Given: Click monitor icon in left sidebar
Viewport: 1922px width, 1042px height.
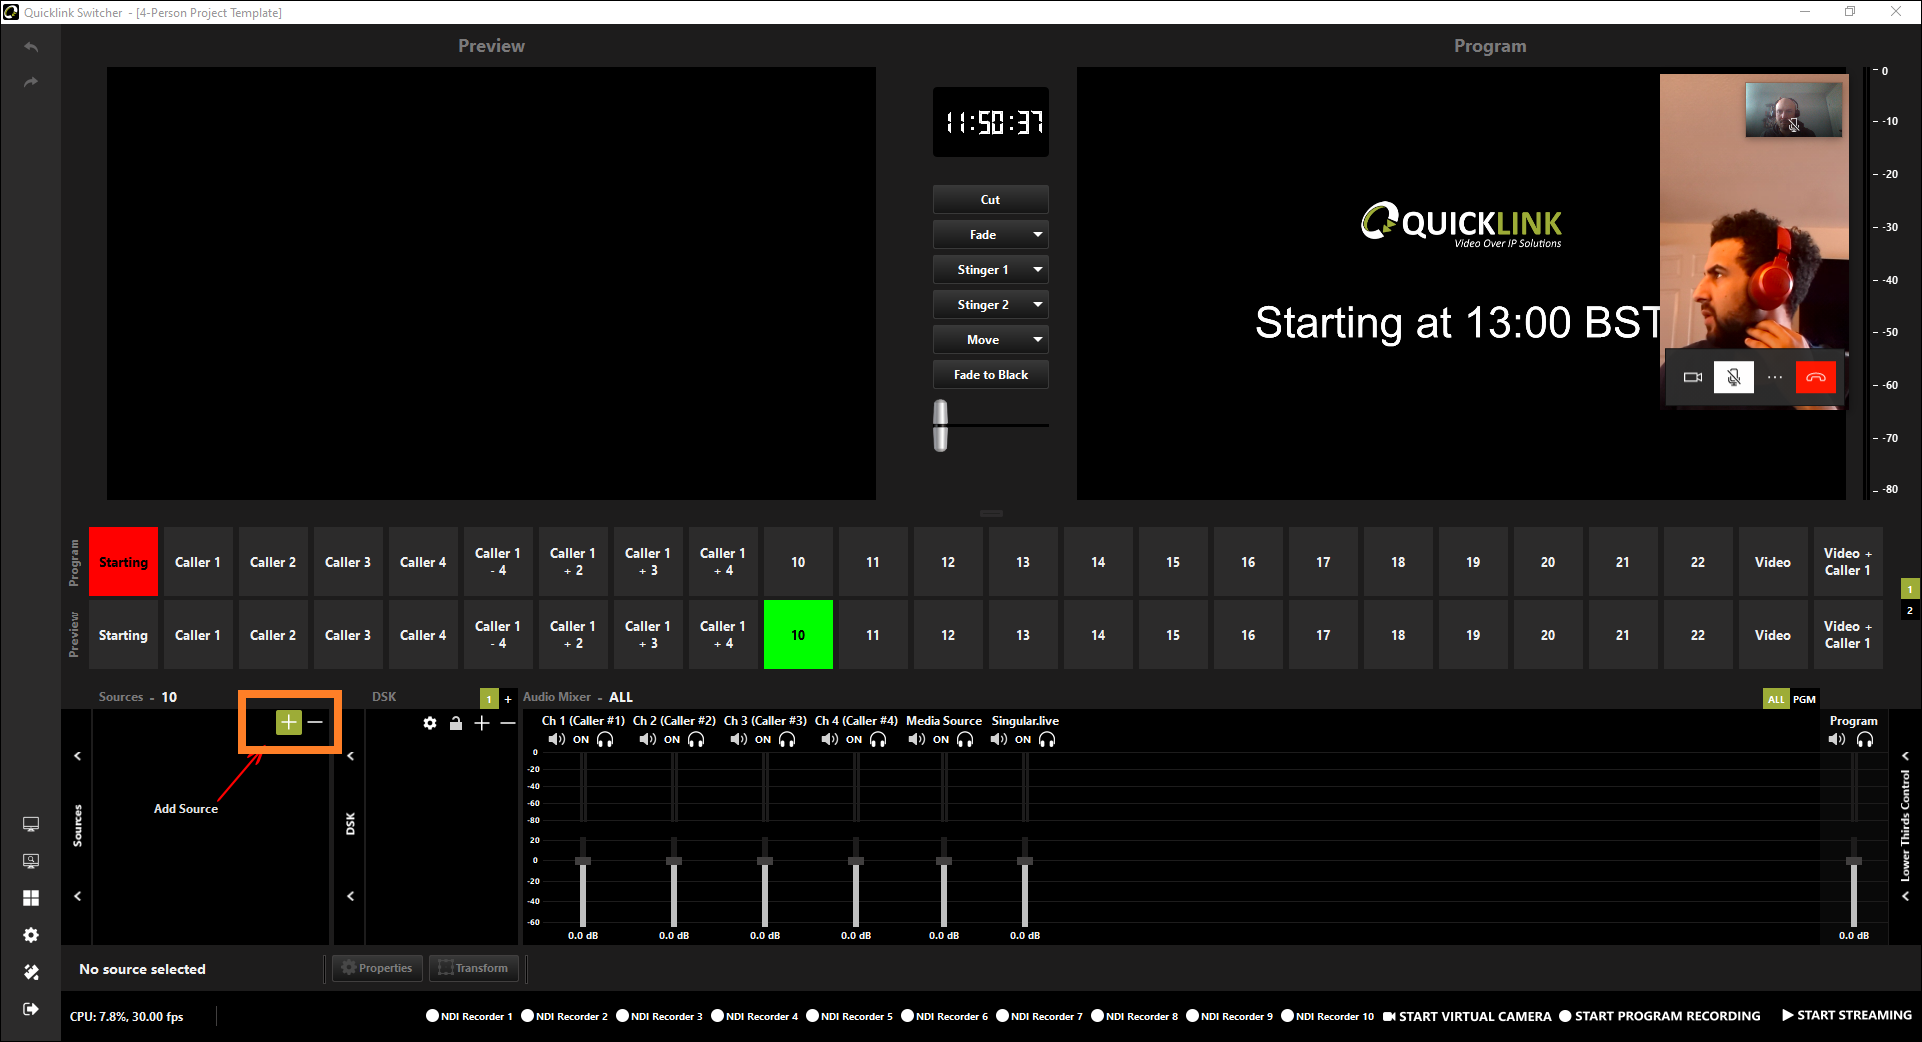Looking at the screenshot, I should click(31, 824).
